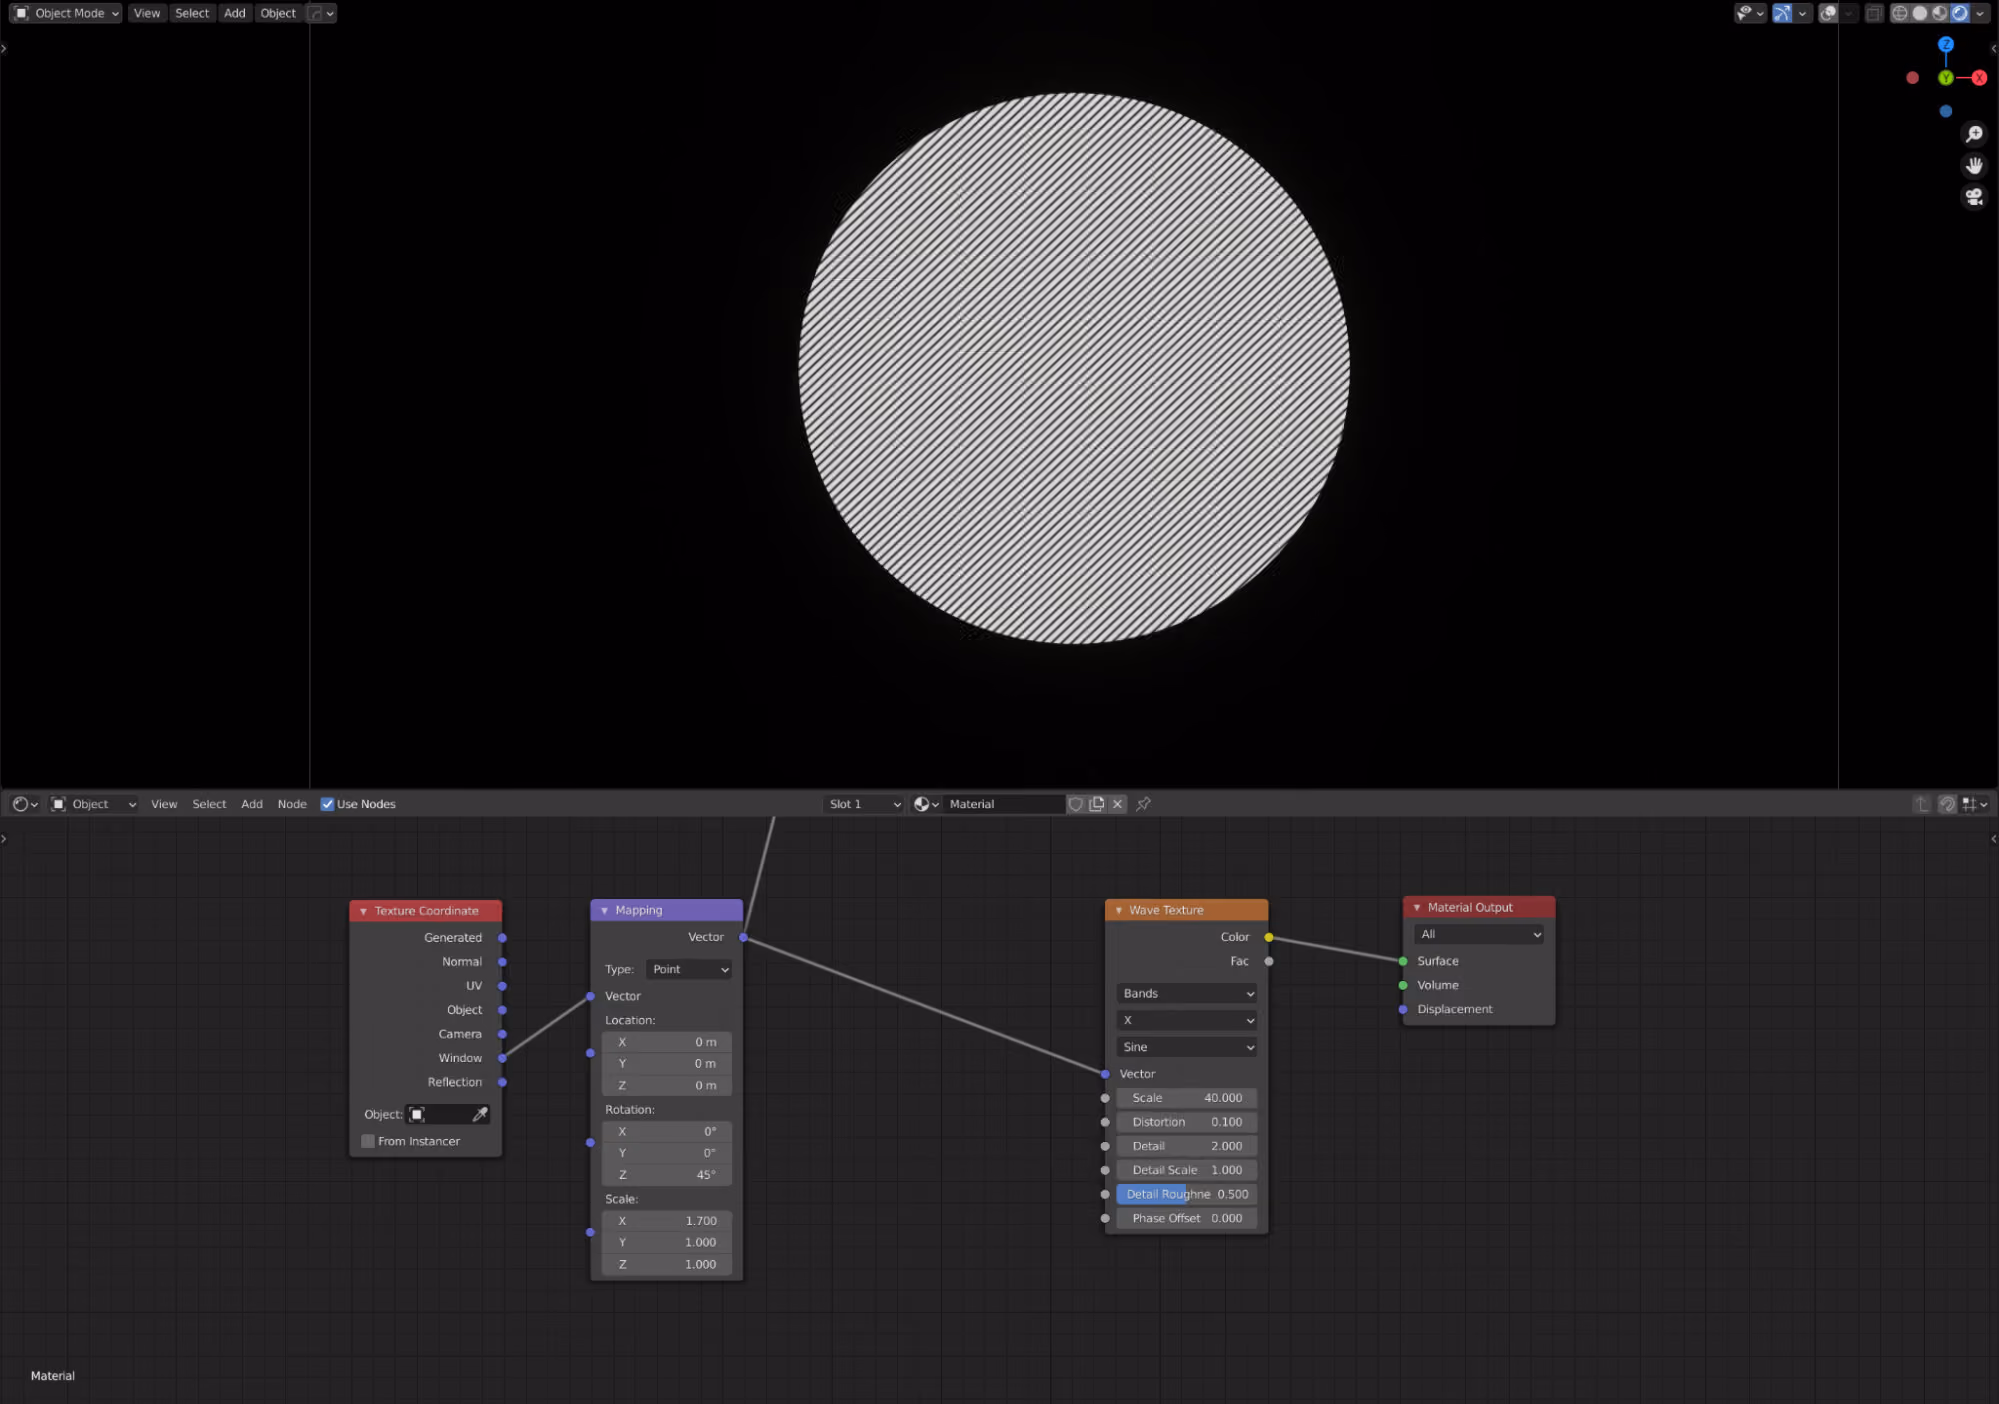Click the Wave Texture Scale 40.000 slider

coord(1187,1098)
